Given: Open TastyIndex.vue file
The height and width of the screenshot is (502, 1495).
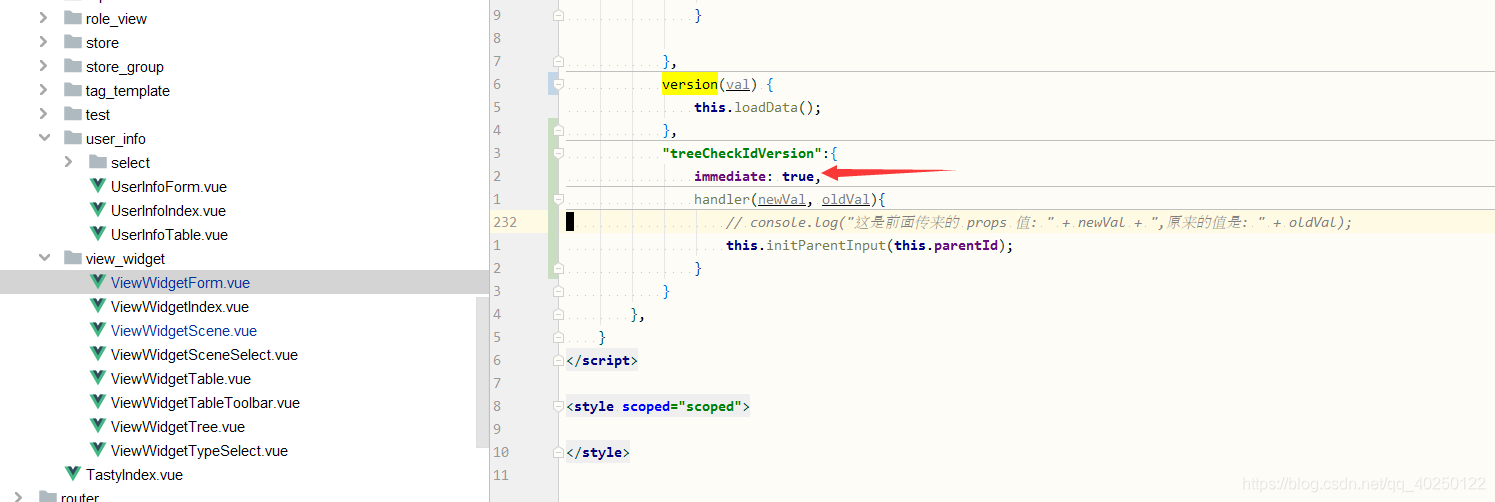Looking at the screenshot, I should click(x=134, y=474).
